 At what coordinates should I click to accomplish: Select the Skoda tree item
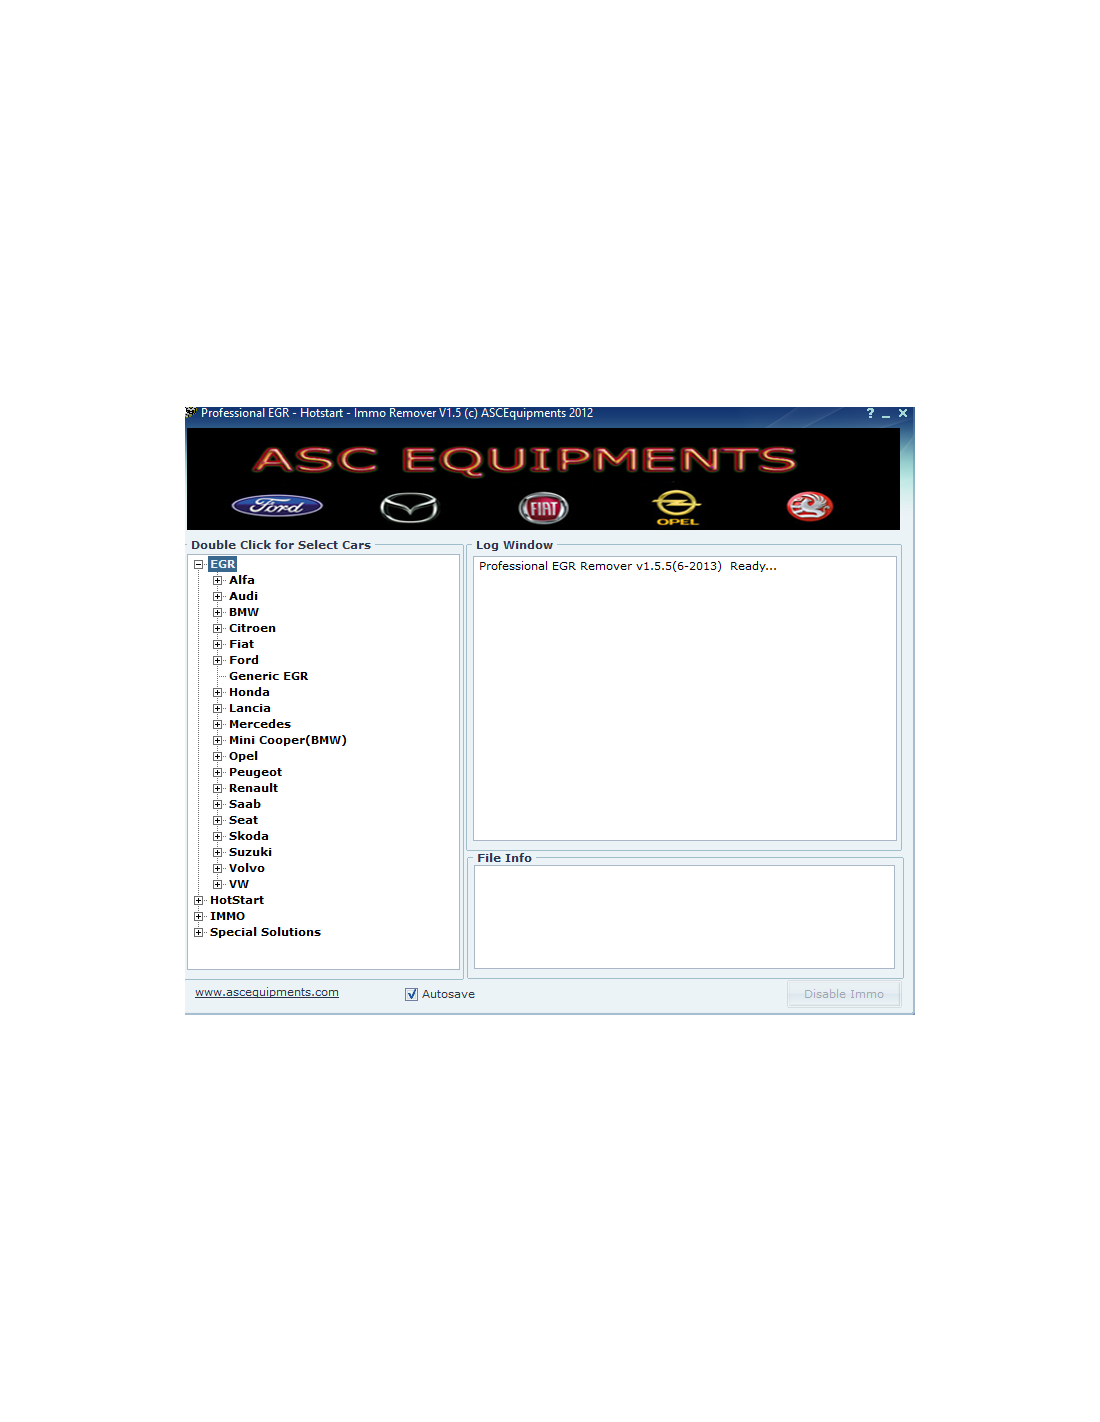pyautogui.click(x=248, y=836)
